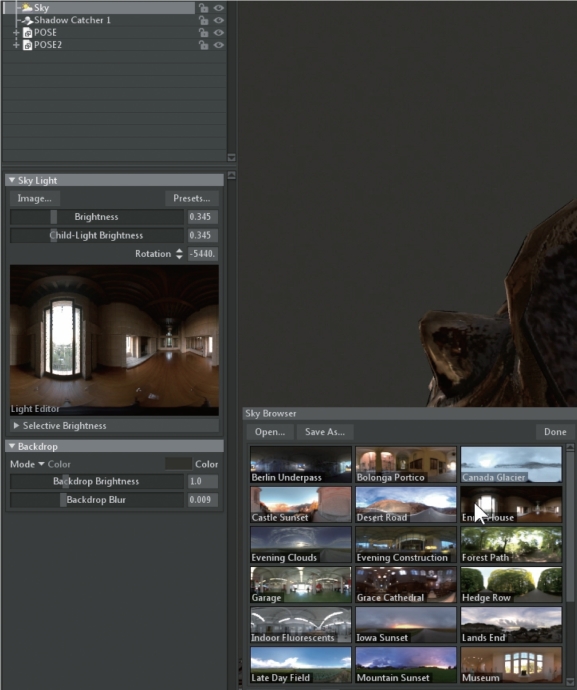The image size is (577, 690).
Task: Click the POSE object icon
Action: point(27,33)
